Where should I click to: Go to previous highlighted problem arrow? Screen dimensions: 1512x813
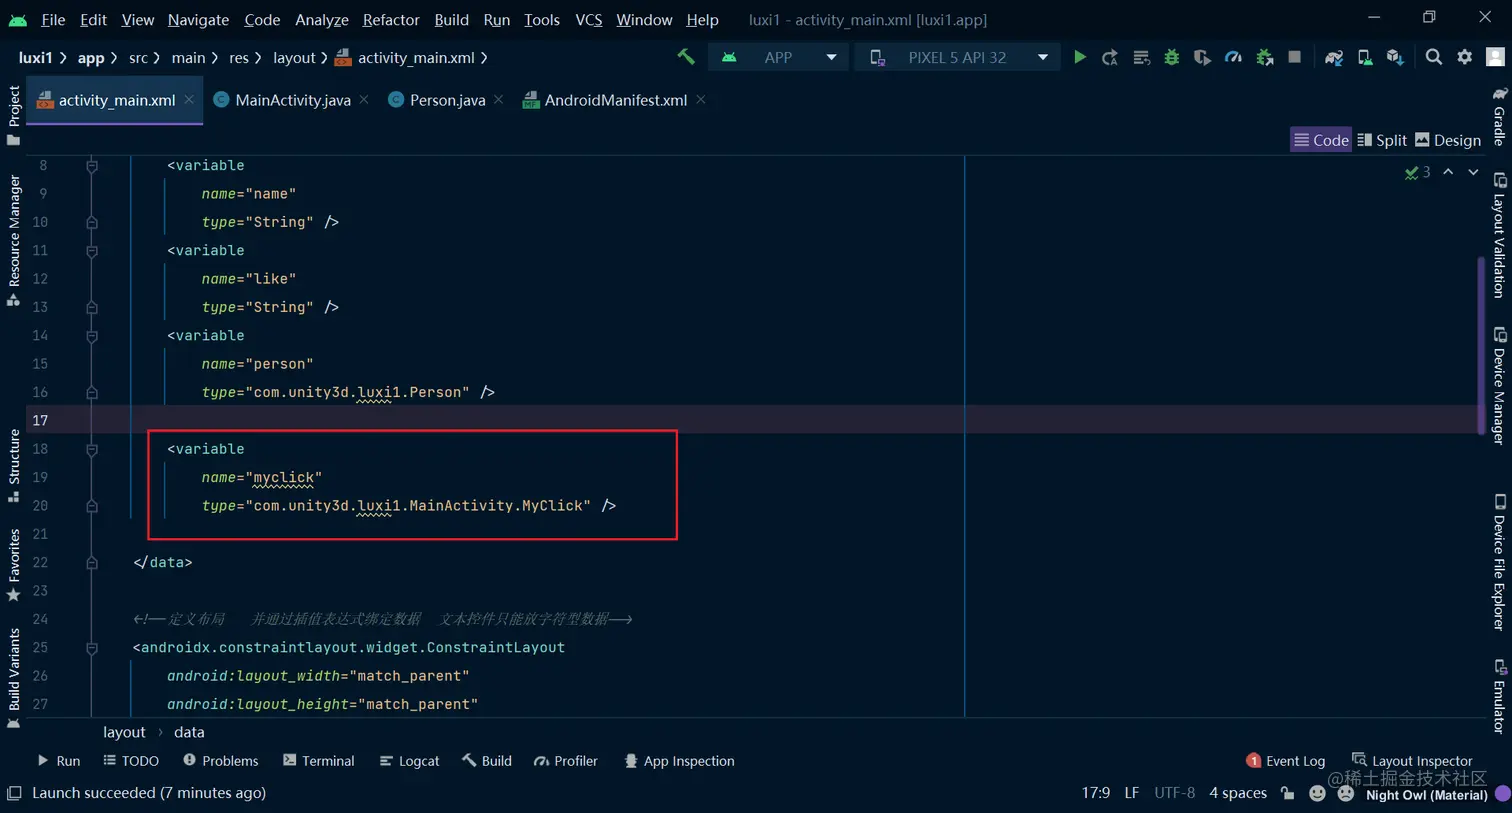coord(1448,172)
